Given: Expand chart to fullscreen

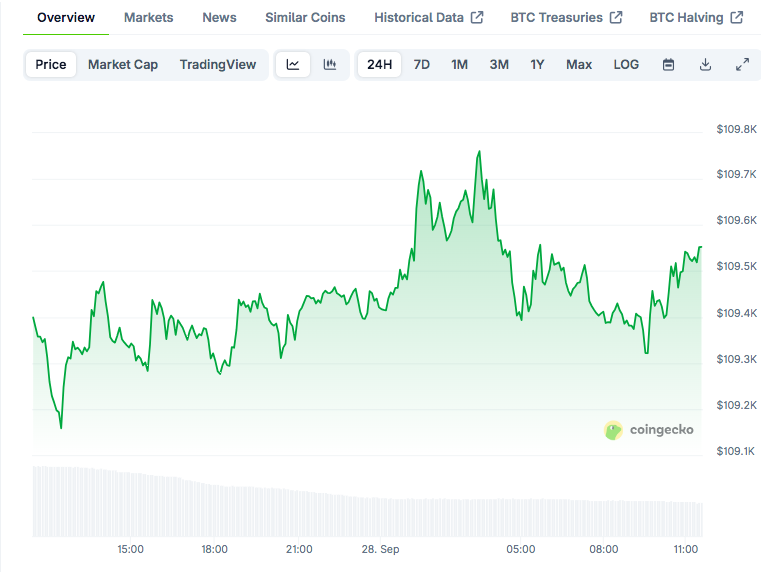Looking at the screenshot, I should click(x=742, y=64).
